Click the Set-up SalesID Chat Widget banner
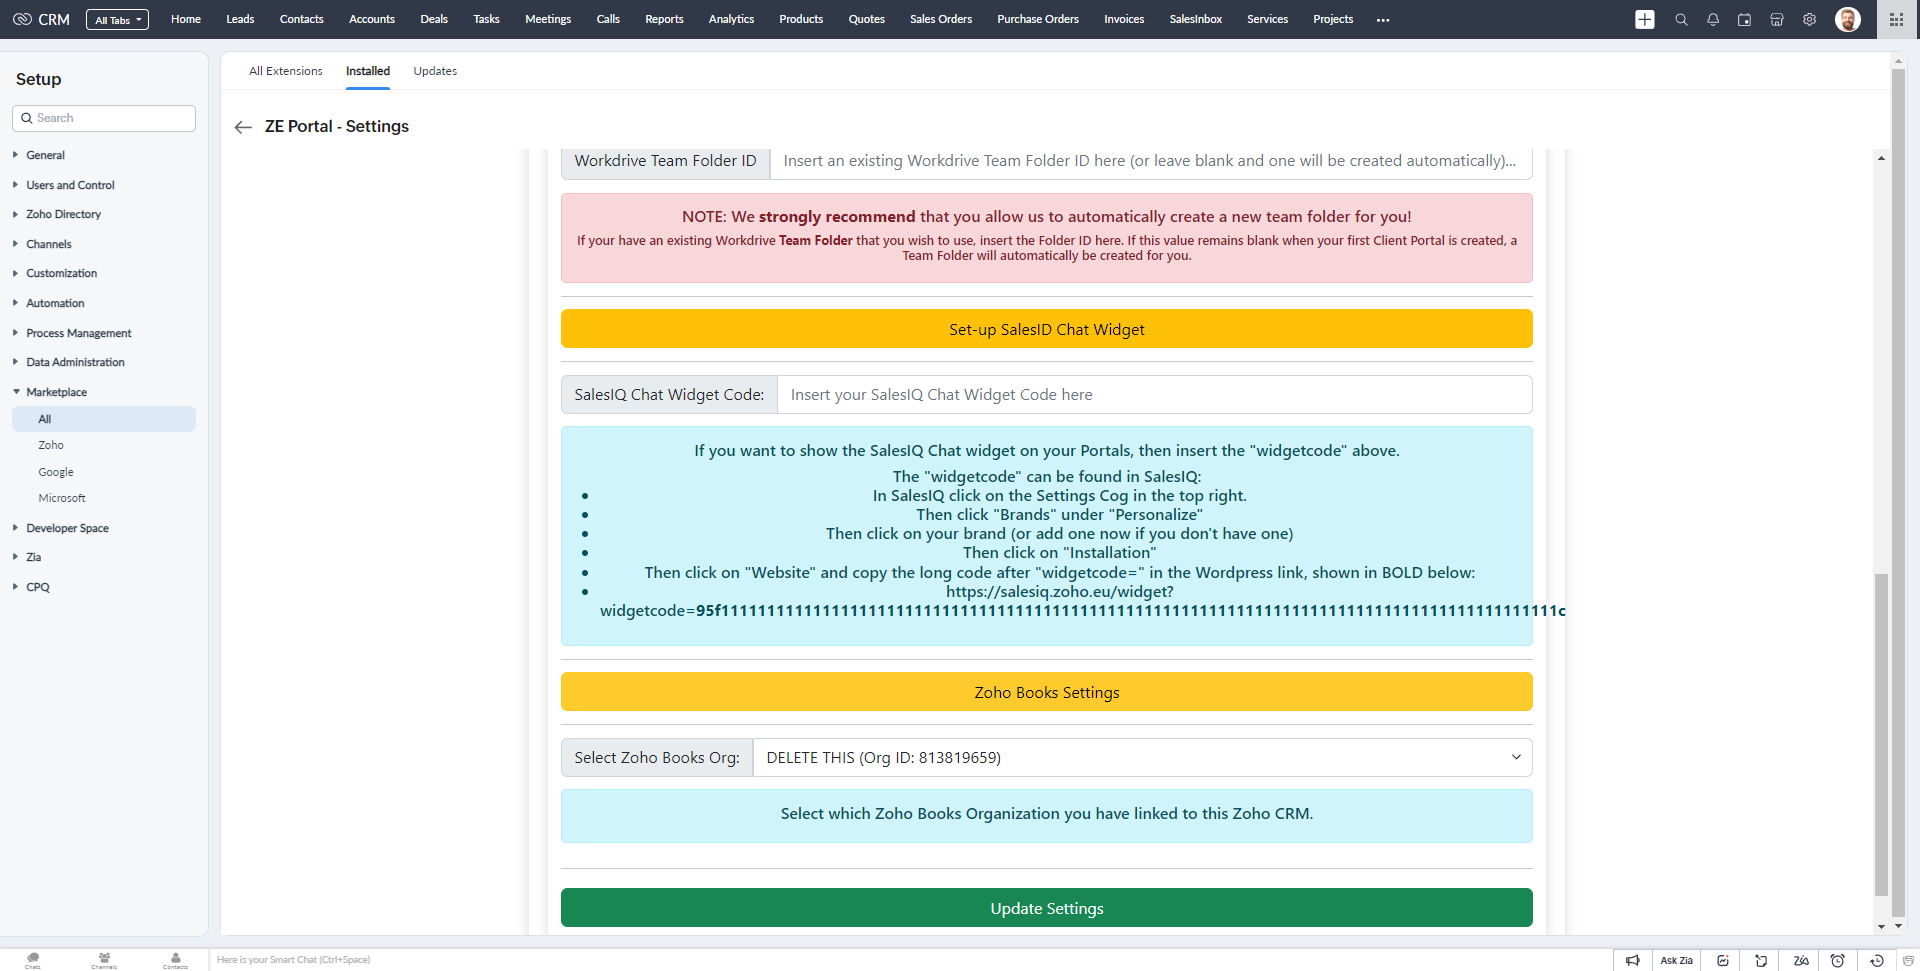This screenshot has height=971, width=1920. pos(1047,329)
